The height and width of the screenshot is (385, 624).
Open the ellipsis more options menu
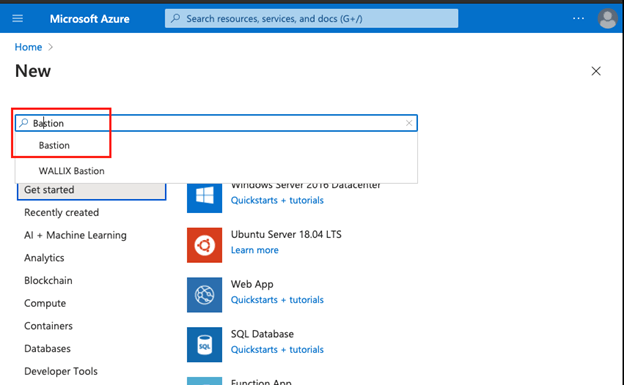(x=578, y=18)
